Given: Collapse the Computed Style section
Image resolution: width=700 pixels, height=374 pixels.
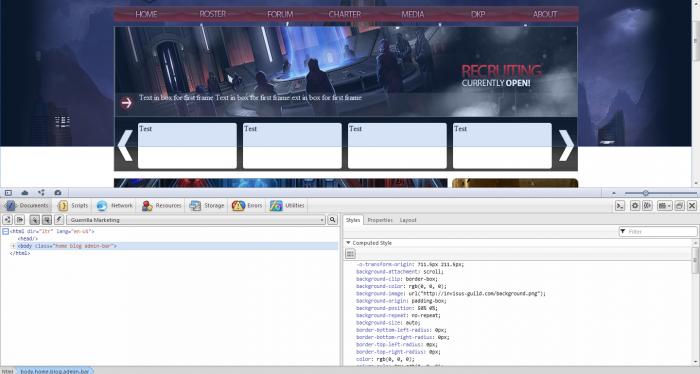Looking at the screenshot, I should [348, 243].
